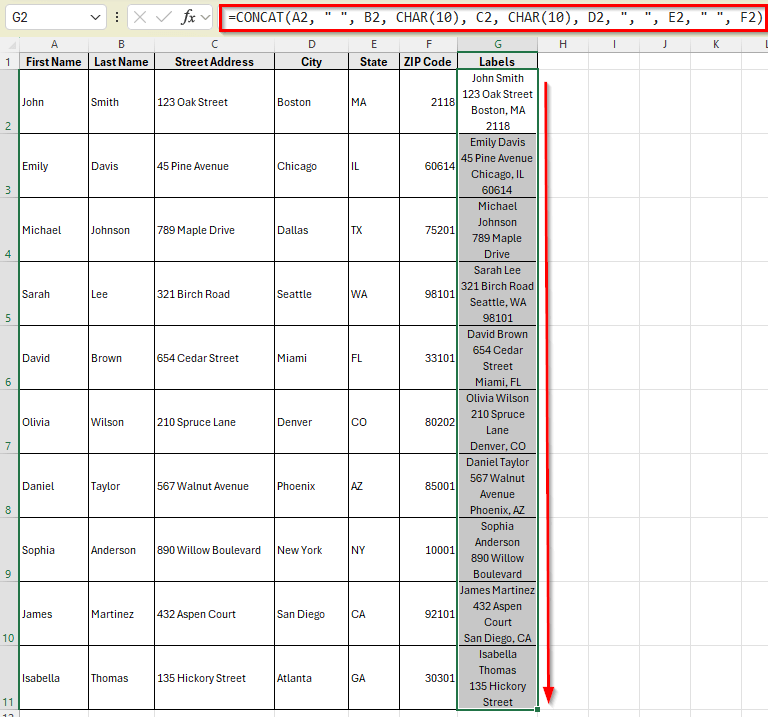Select the ZIP Code cell showing 98101
The image size is (768, 717).
click(428, 294)
